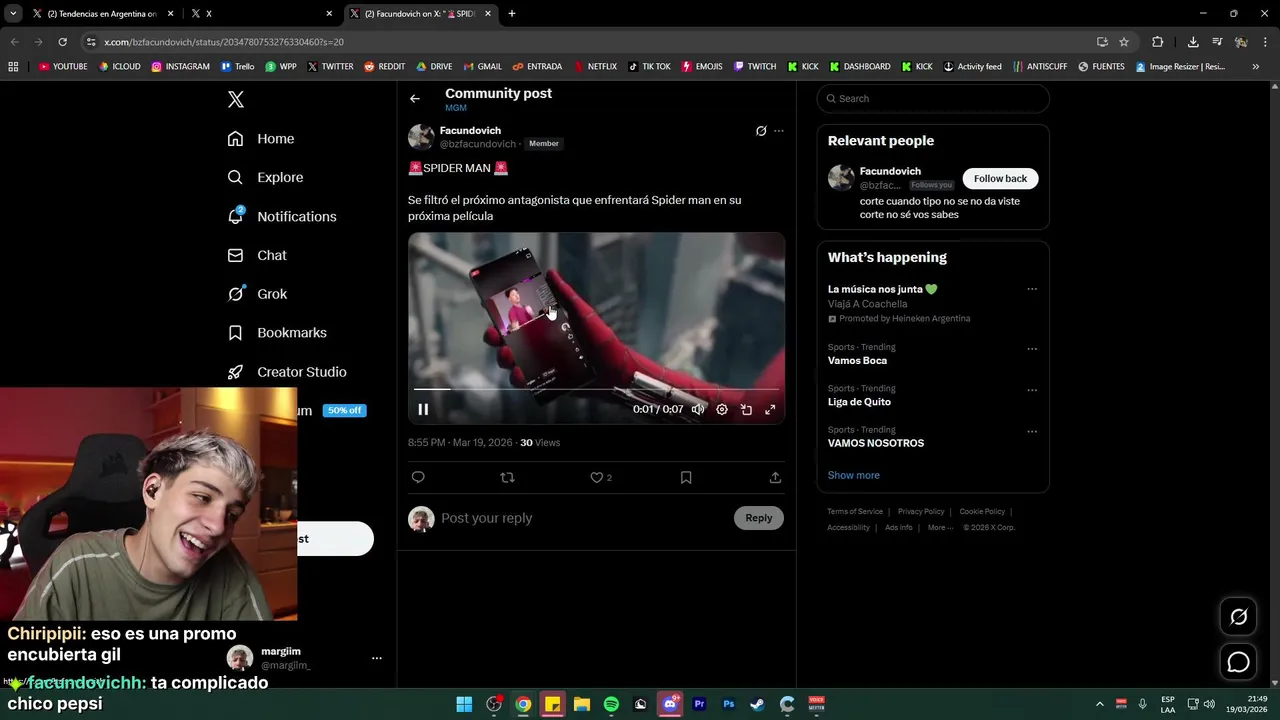
Task: Open more options for the Liga de Quito trend
Action: point(1032,390)
